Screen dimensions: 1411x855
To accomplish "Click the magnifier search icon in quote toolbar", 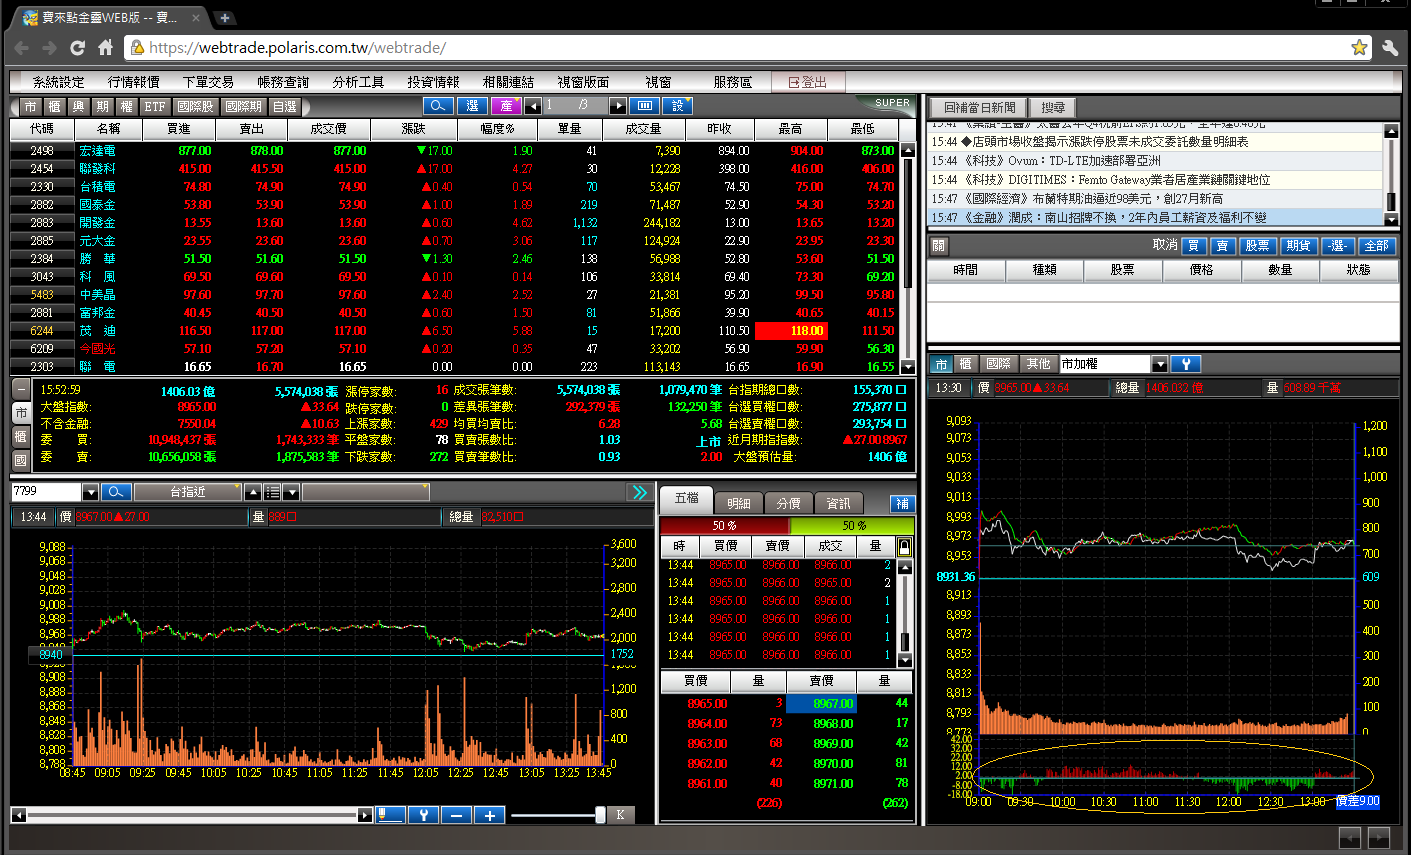I will [438, 106].
